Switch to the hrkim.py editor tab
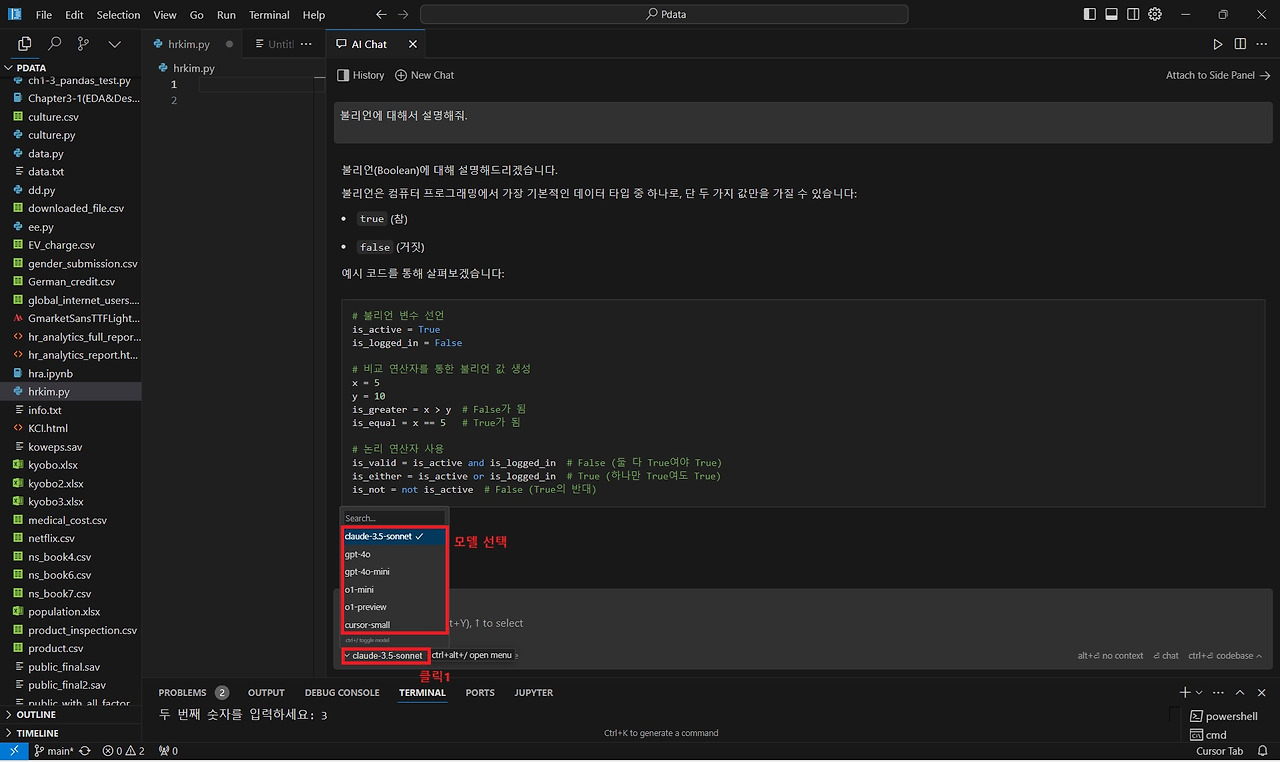The image size is (1280, 762). pyautogui.click(x=190, y=44)
